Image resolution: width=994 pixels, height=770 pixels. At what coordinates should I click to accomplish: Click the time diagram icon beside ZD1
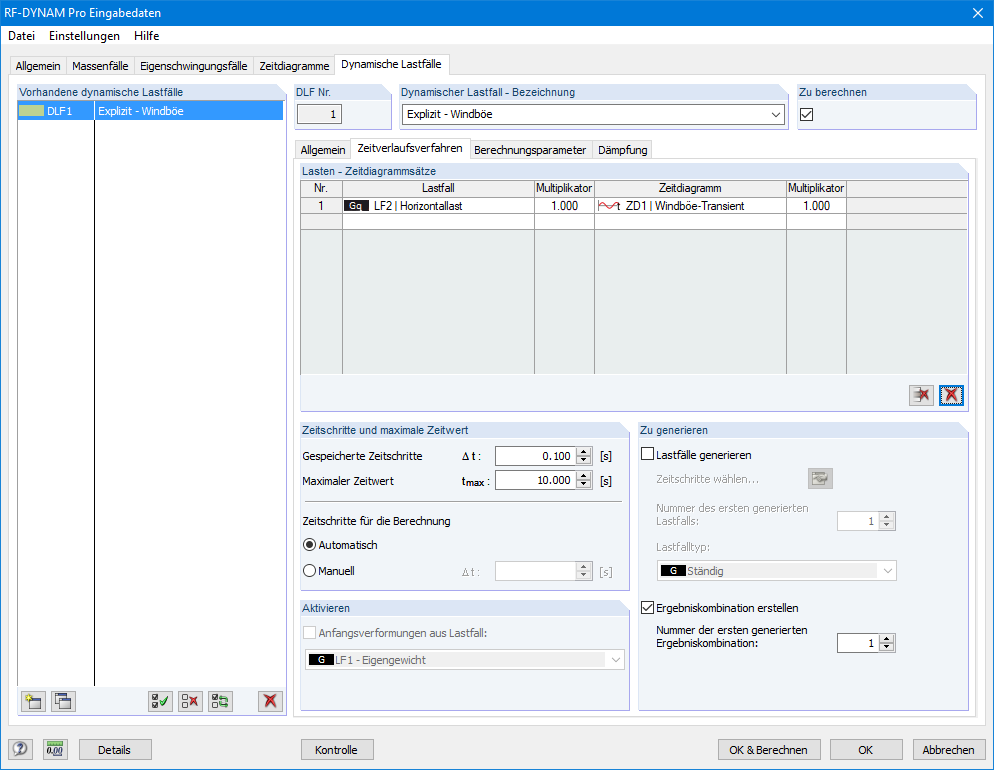(609, 206)
